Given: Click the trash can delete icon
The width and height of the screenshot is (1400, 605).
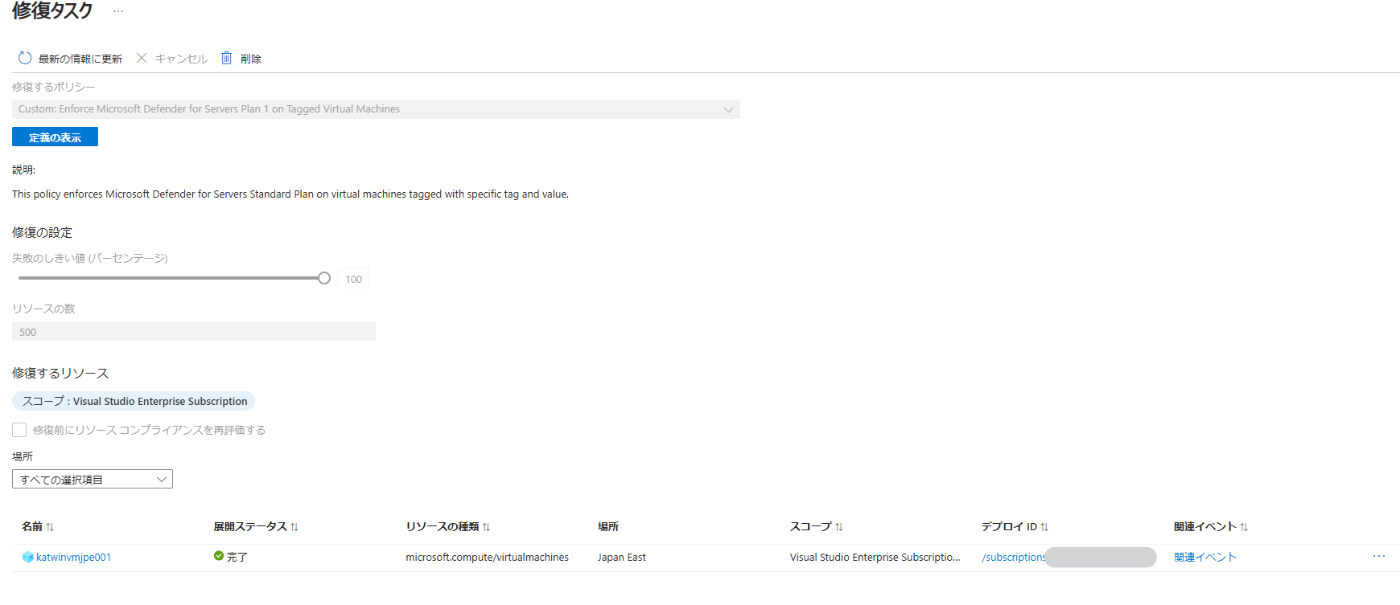Looking at the screenshot, I should click(x=227, y=58).
